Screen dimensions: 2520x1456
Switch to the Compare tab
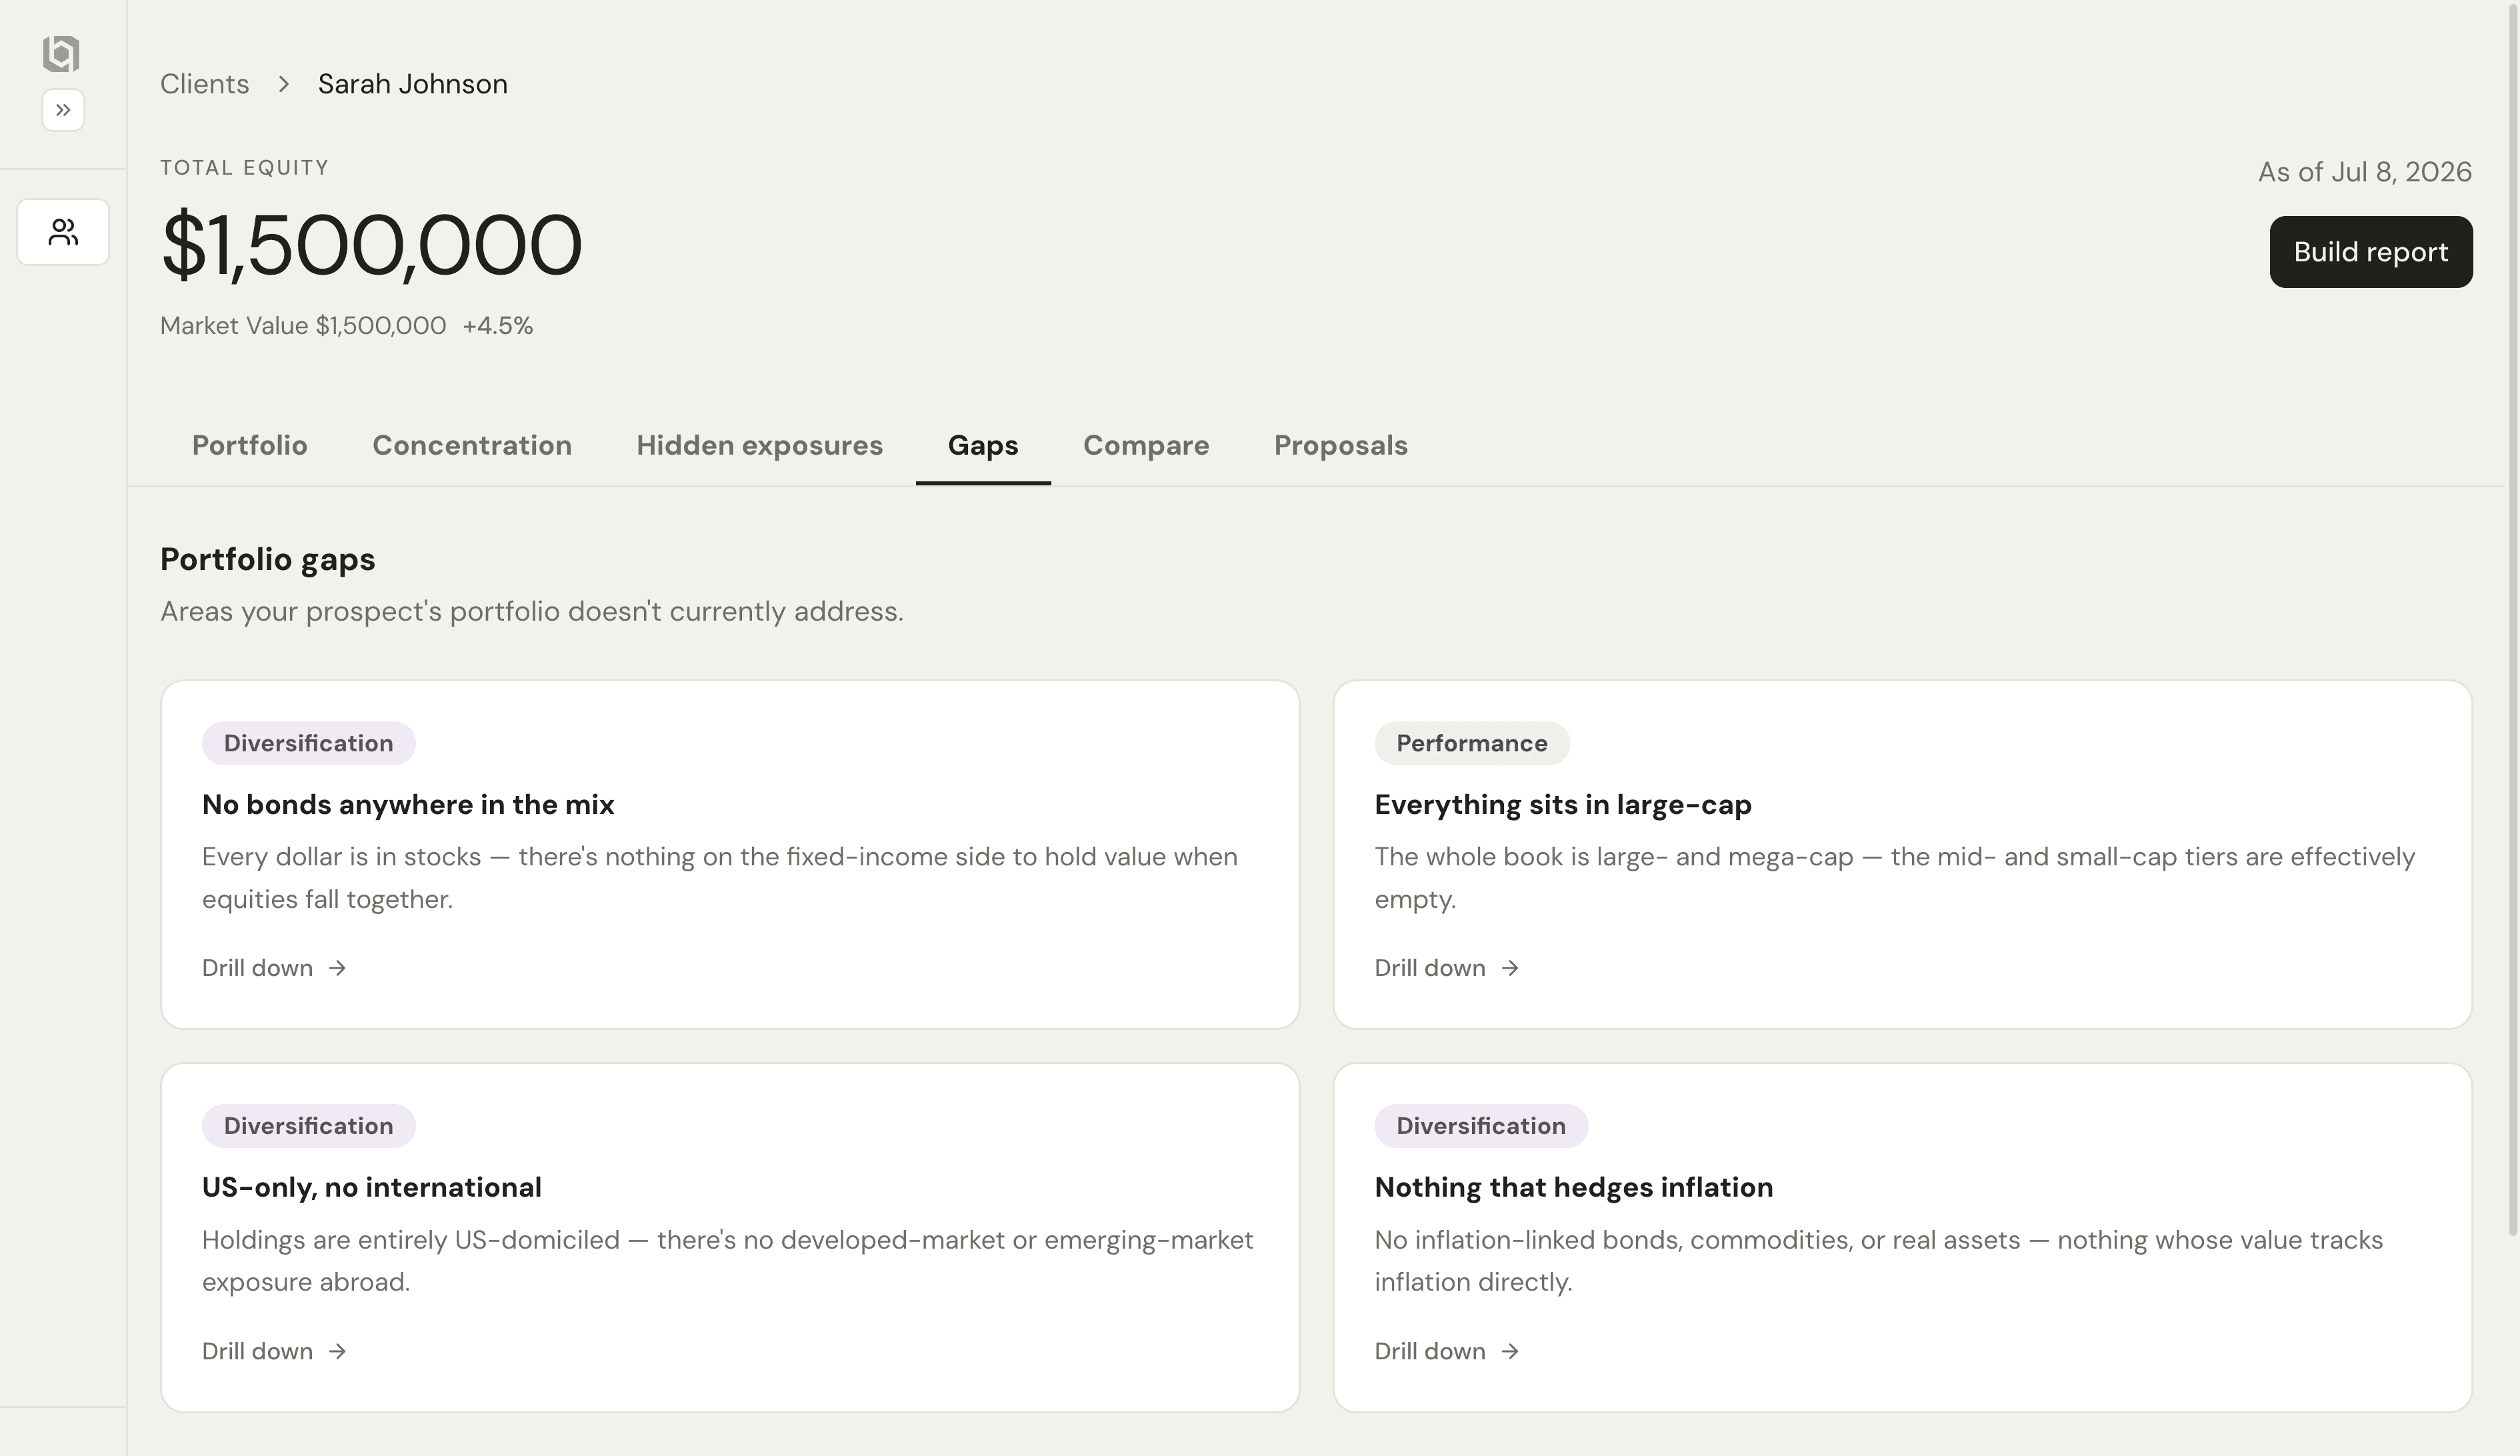1146,445
